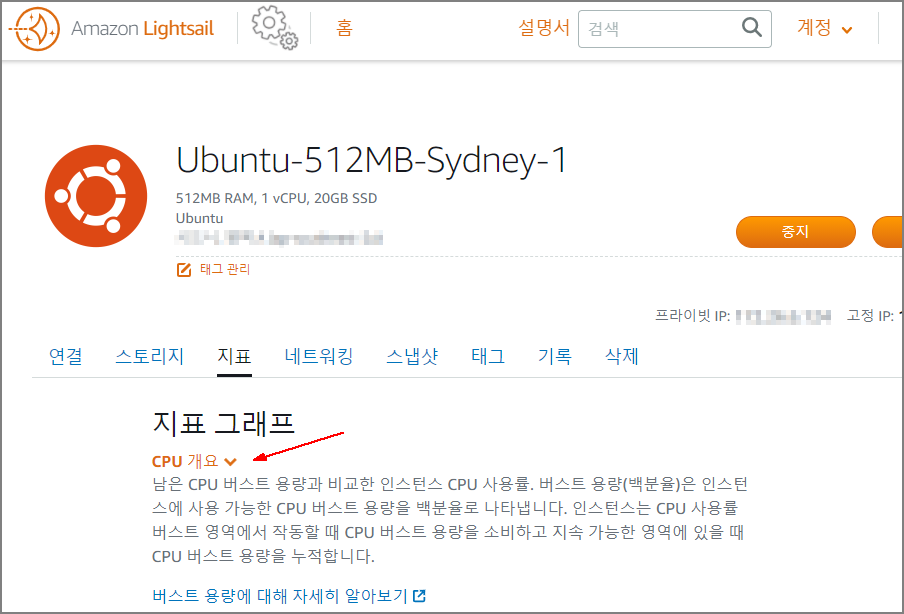The image size is (904, 614).
Task: Open the 스냅샷 tab
Action: pos(412,356)
